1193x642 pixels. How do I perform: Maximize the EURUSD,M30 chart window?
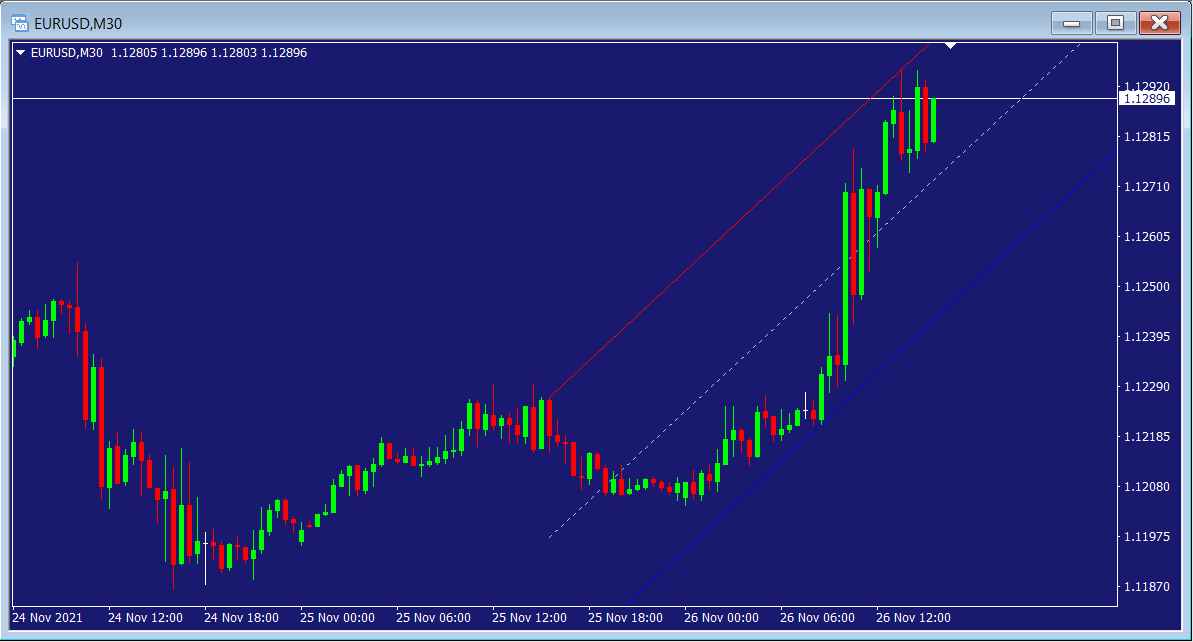point(1115,22)
